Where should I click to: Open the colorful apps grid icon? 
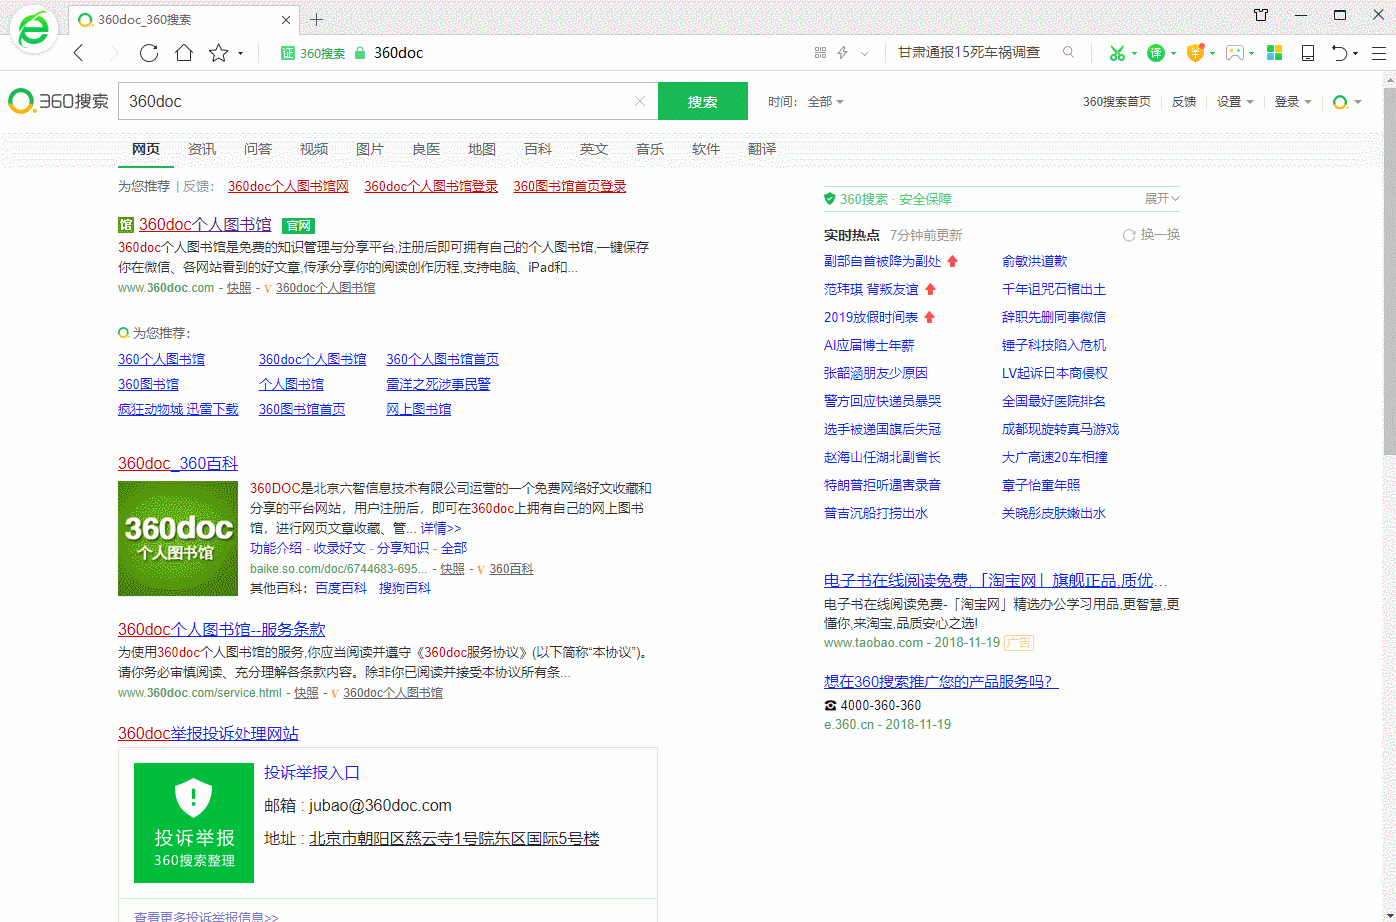(1274, 53)
